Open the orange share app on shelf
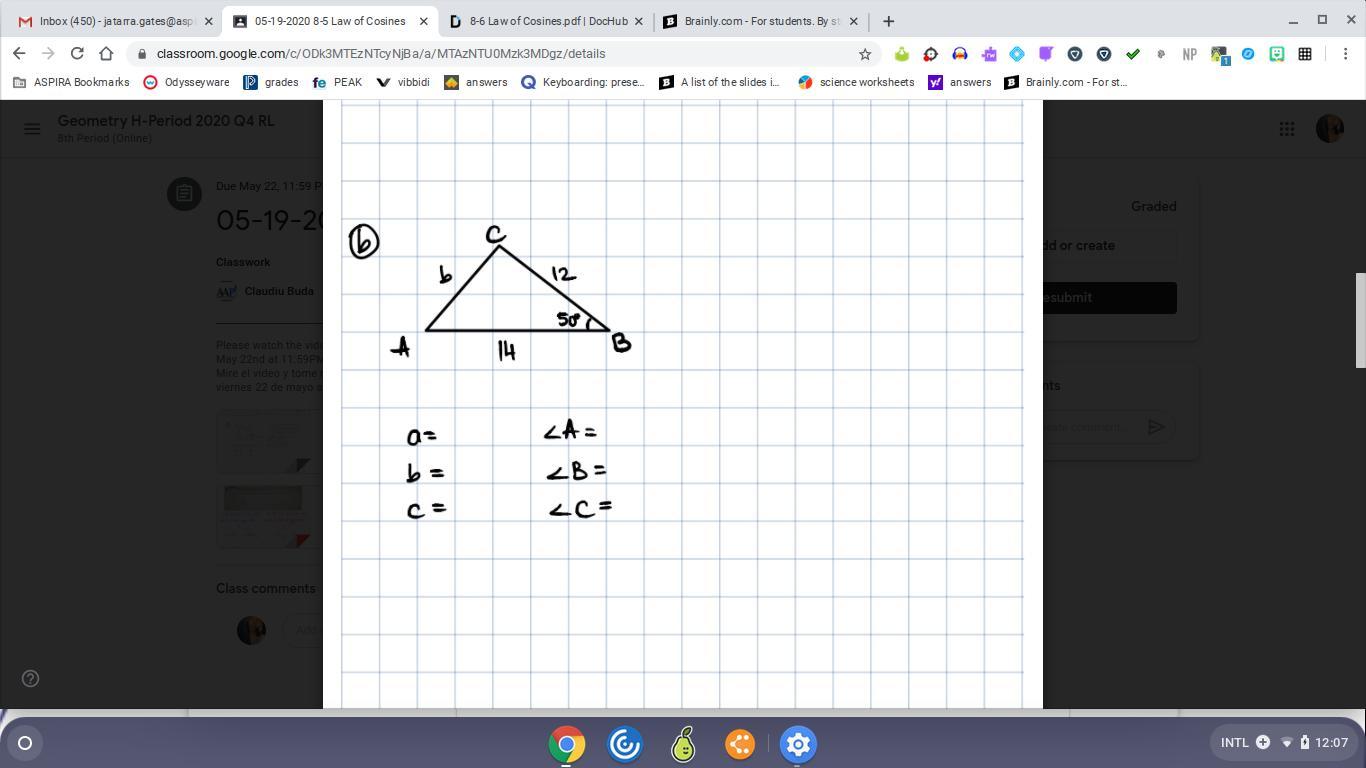Image resolution: width=1366 pixels, height=768 pixels. tap(740, 744)
